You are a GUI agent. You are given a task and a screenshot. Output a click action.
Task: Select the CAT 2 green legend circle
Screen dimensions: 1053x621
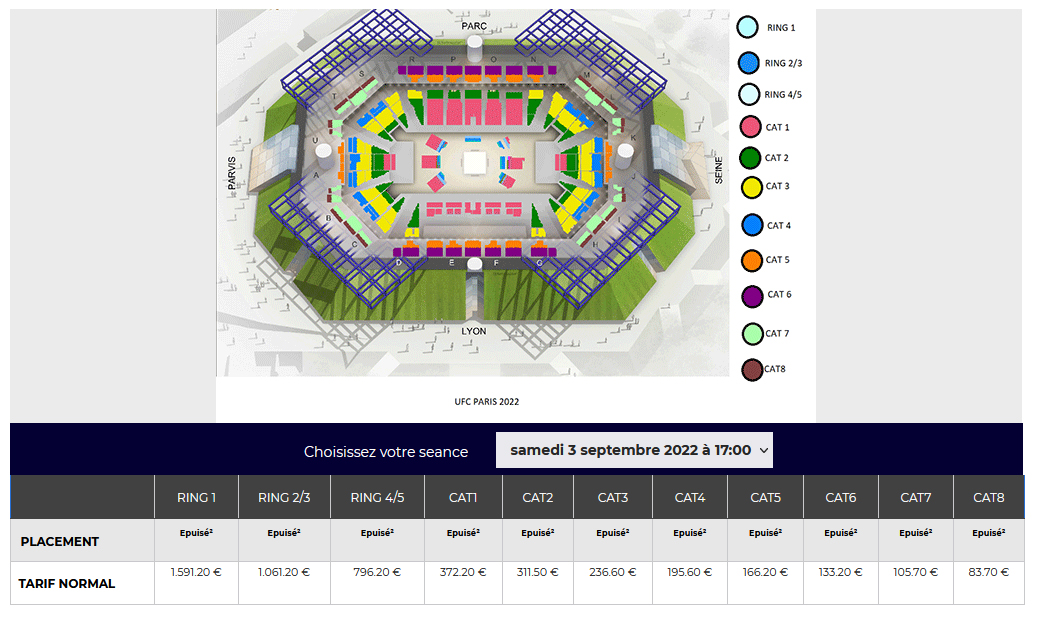click(x=750, y=157)
